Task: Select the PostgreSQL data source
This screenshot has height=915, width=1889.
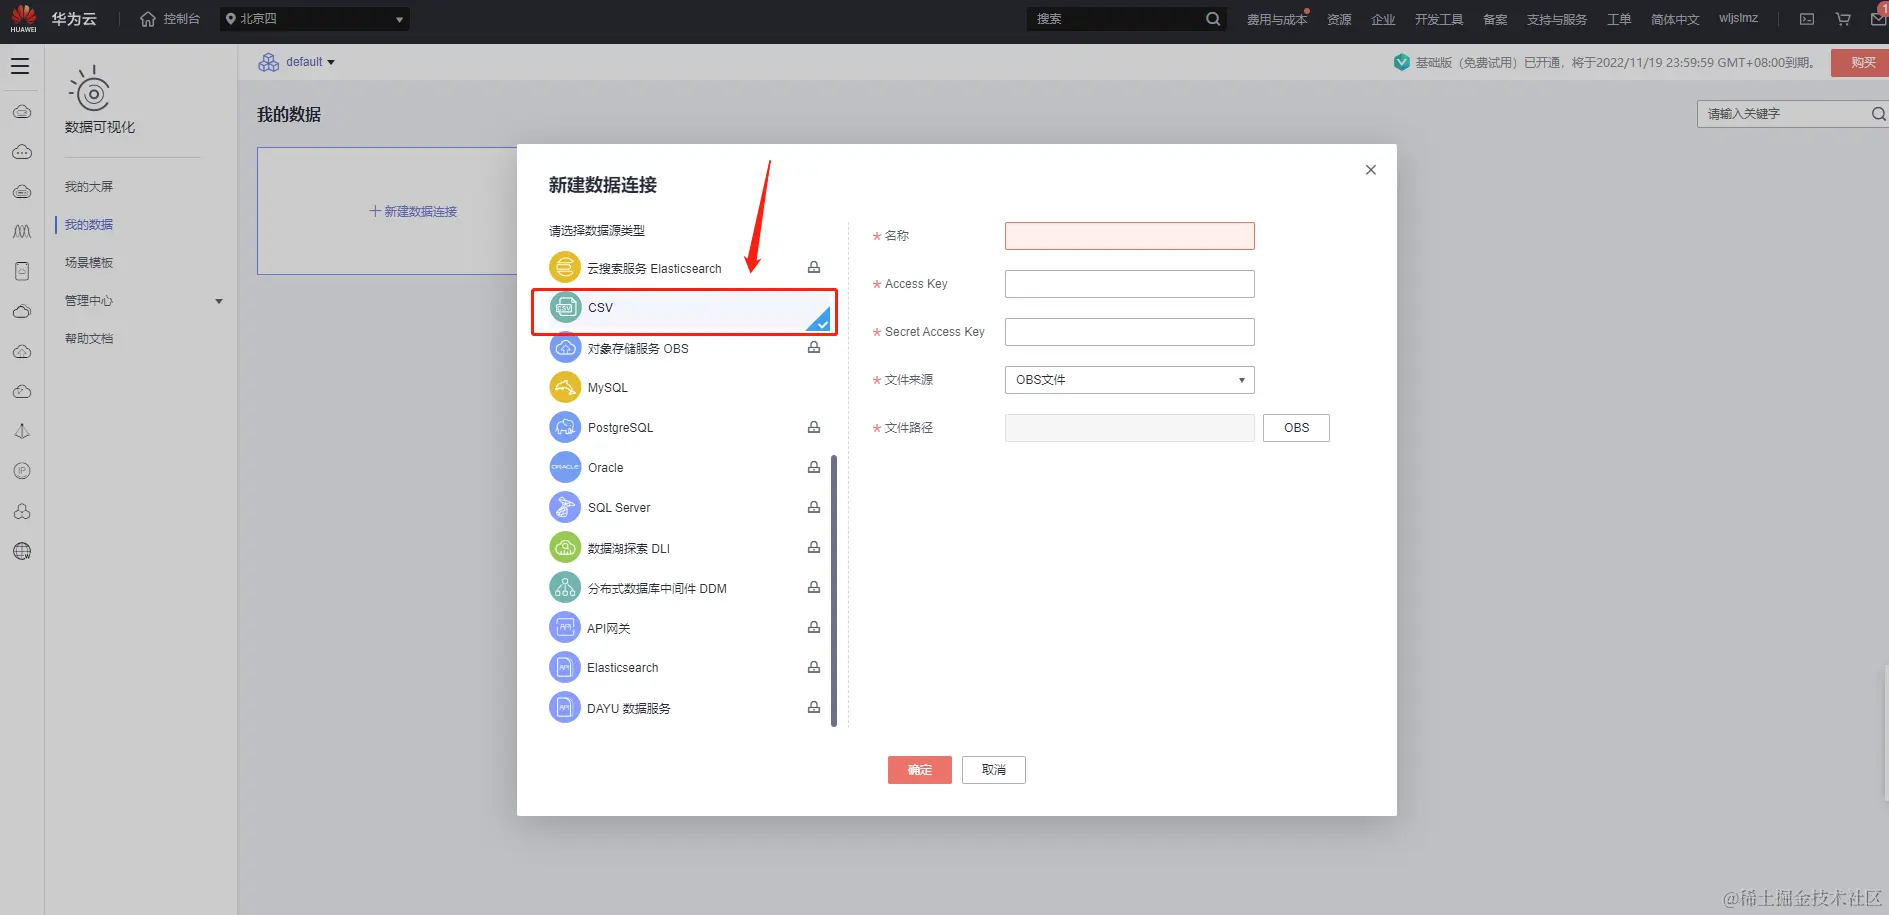Action: [685, 427]
